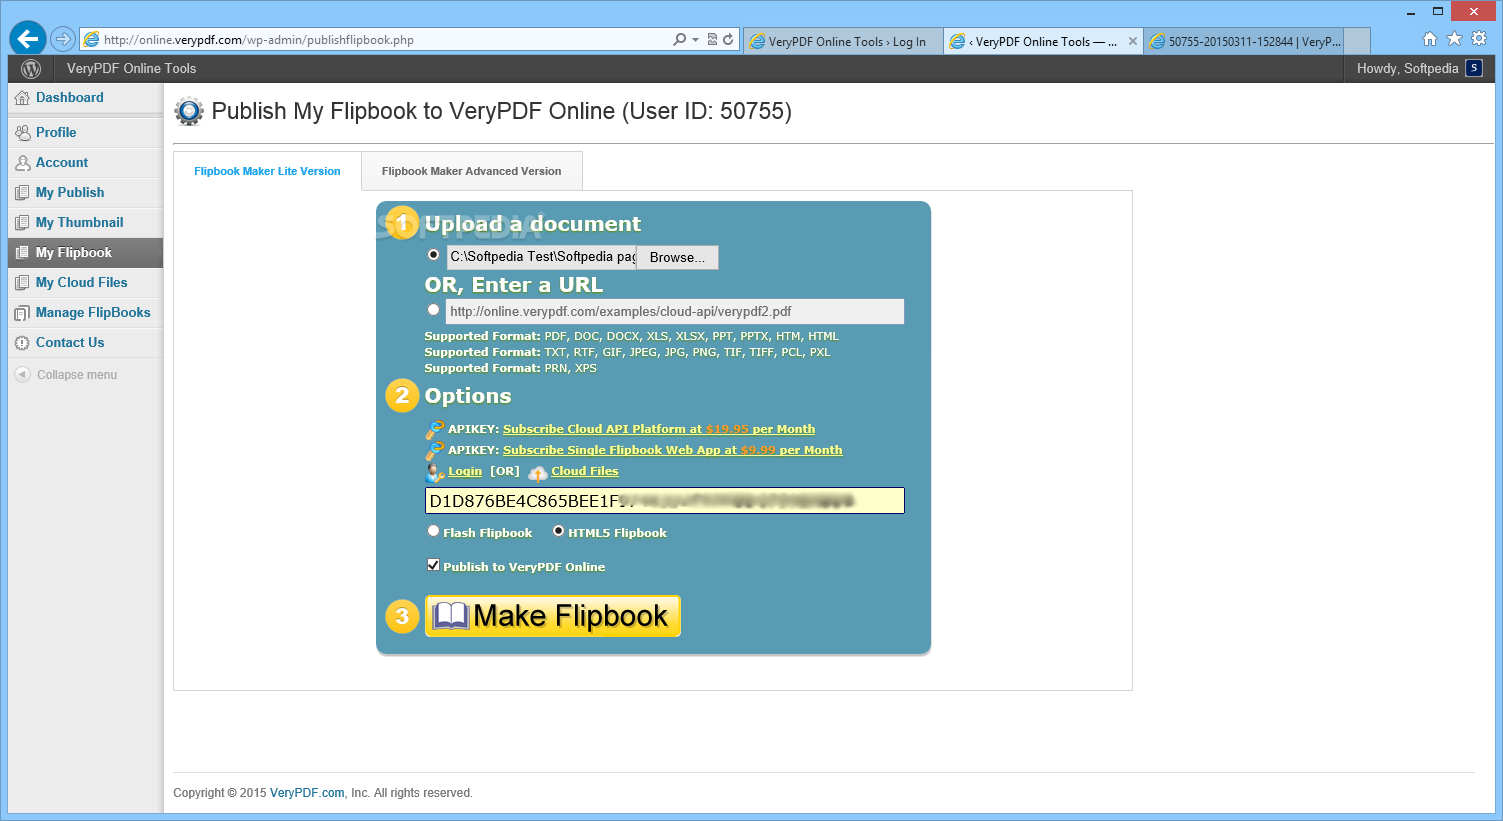Open the WordPress logo menu
The width and height of the screenshot is (1503, 821).
(x=31, y=68)
